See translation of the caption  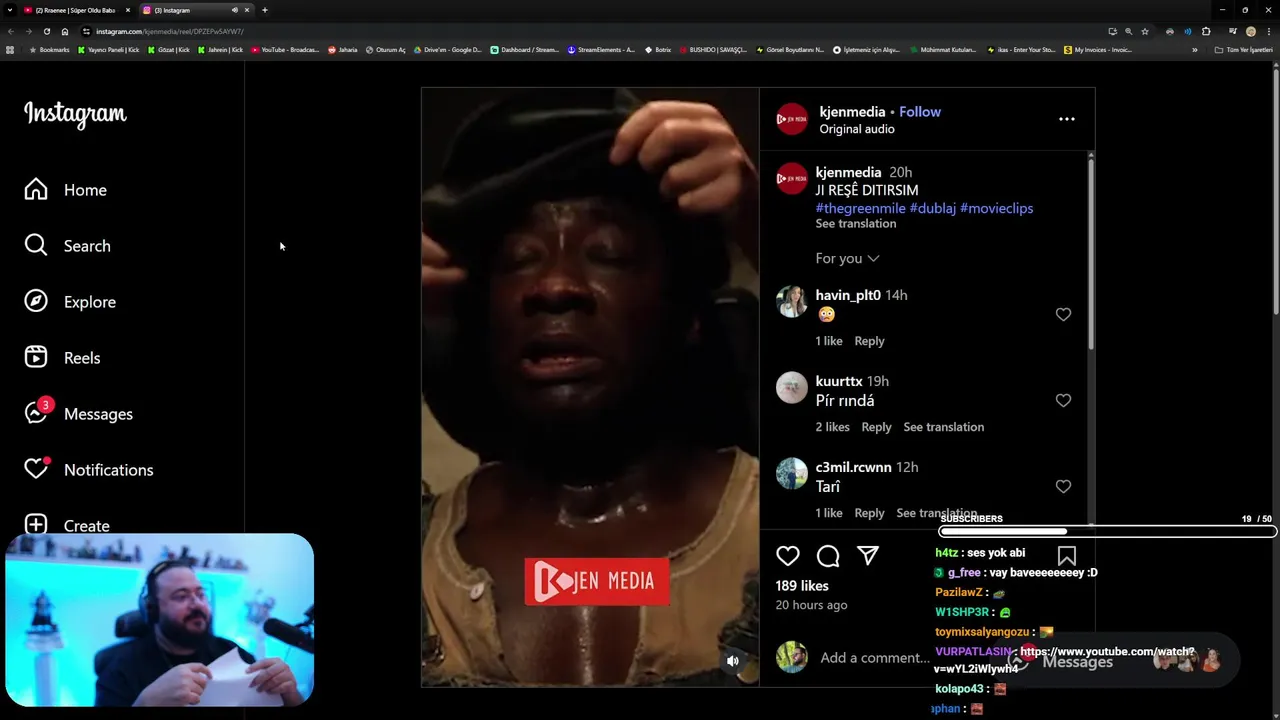coord(856,224)
